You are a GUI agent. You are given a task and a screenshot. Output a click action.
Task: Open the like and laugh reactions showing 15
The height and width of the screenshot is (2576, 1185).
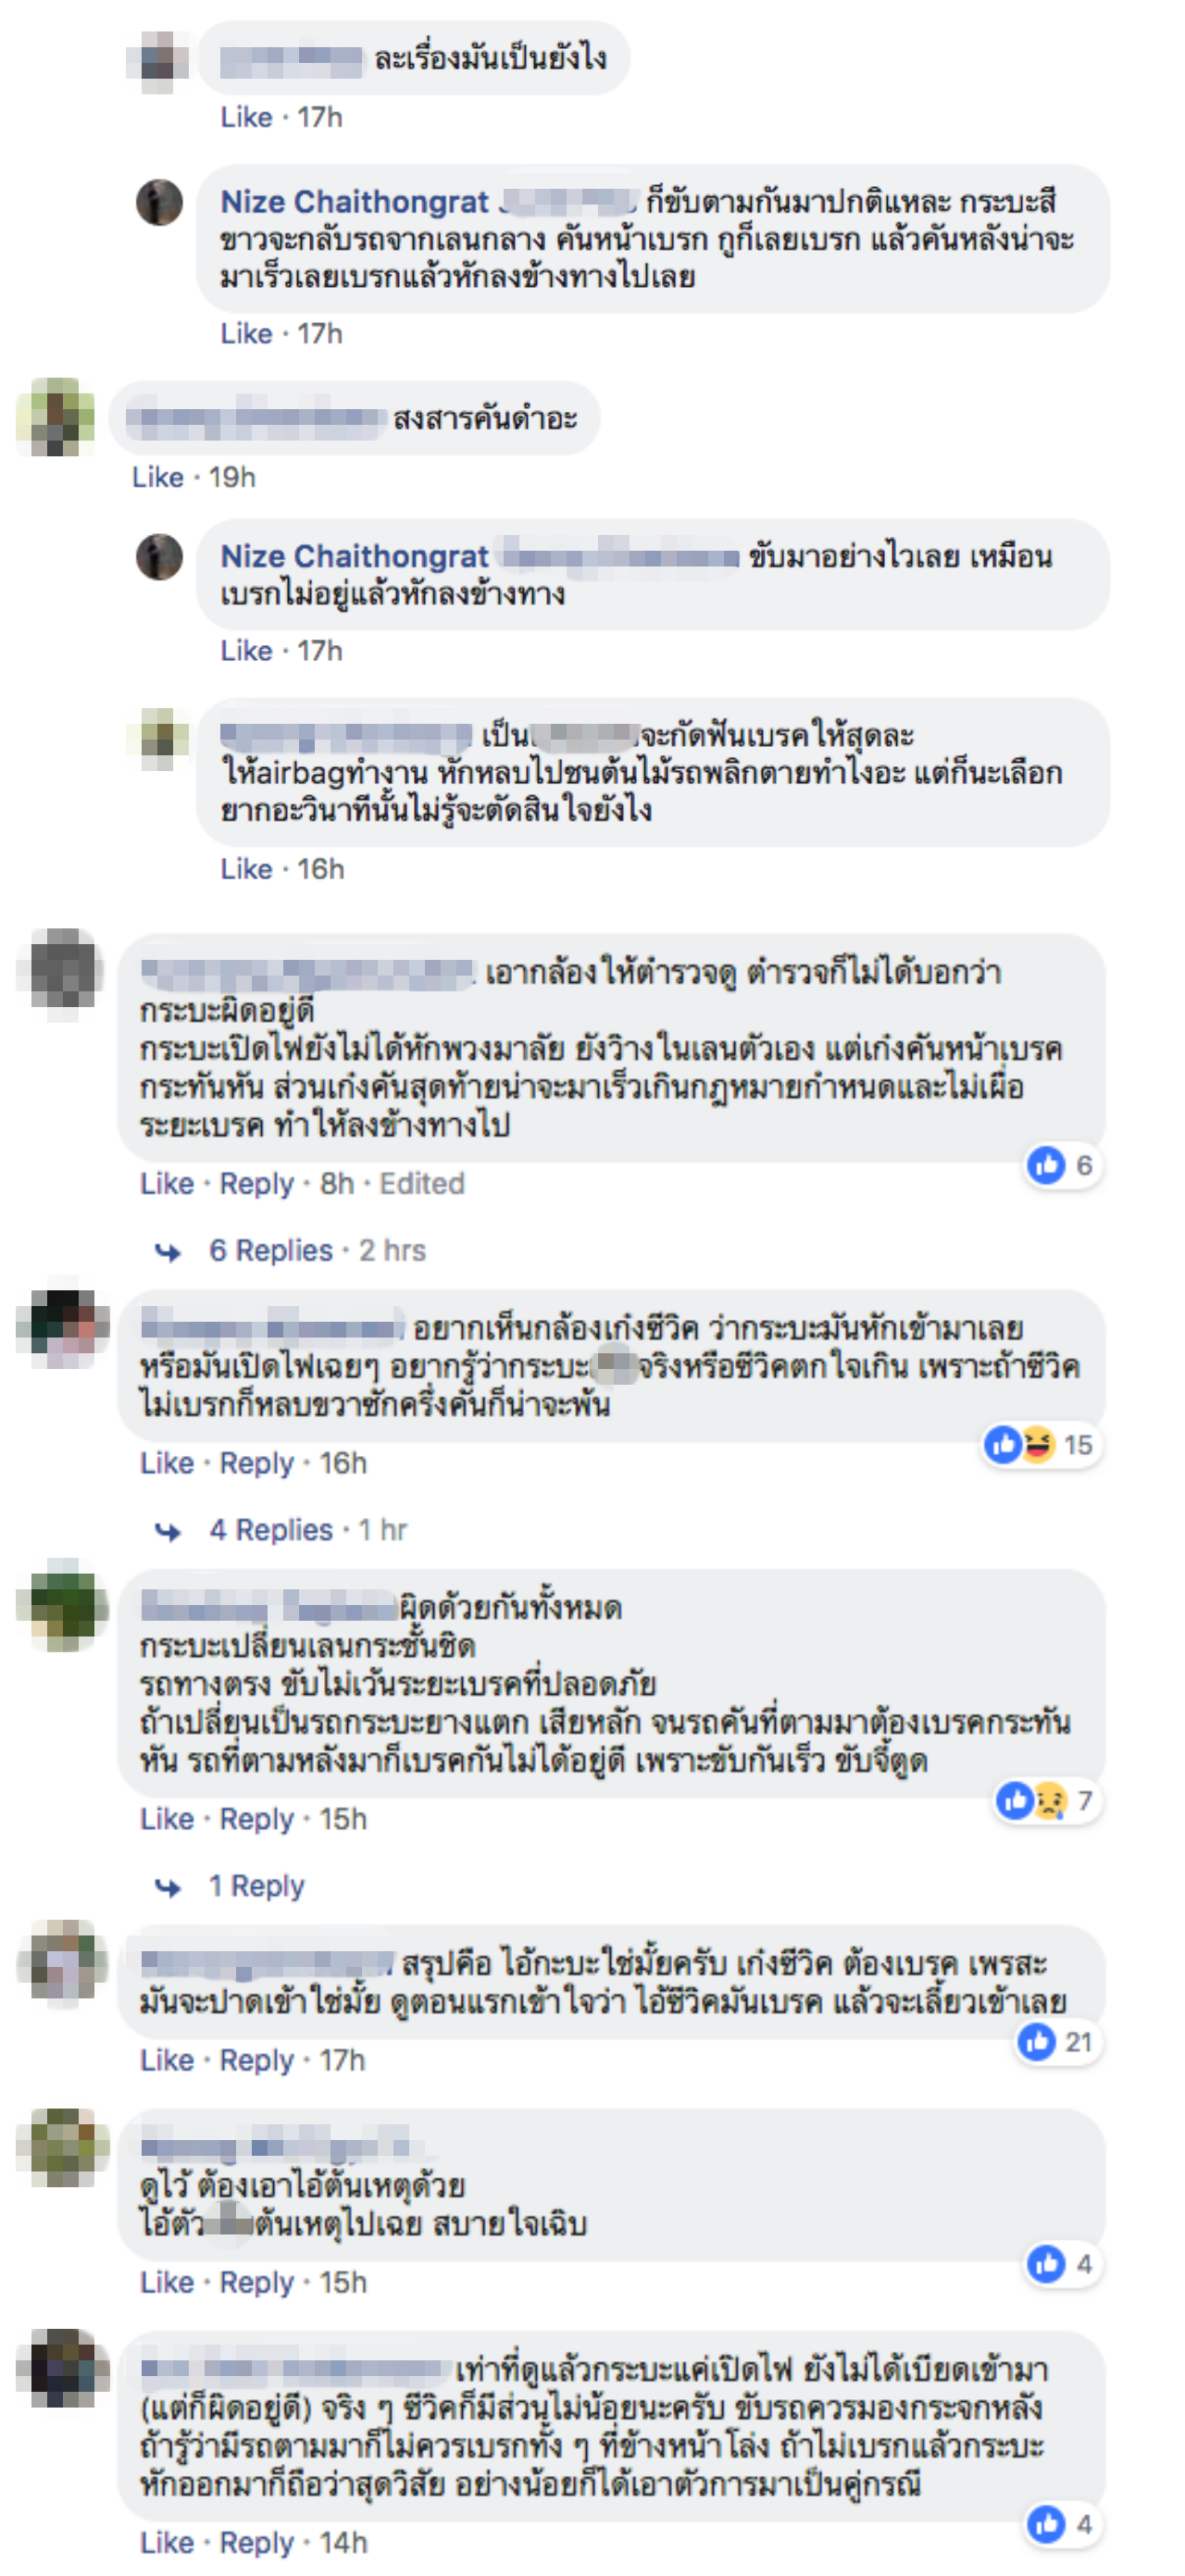pyautogui.click(x=1042, y=1445)
